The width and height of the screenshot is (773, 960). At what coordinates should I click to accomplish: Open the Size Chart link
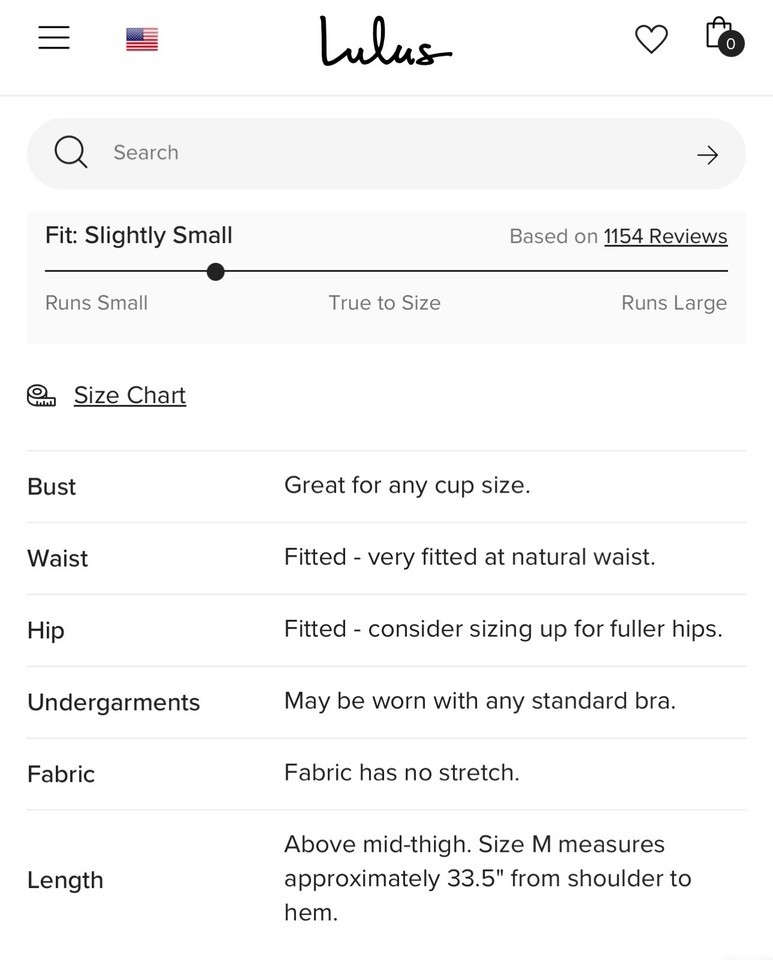(x=130, y=396)
